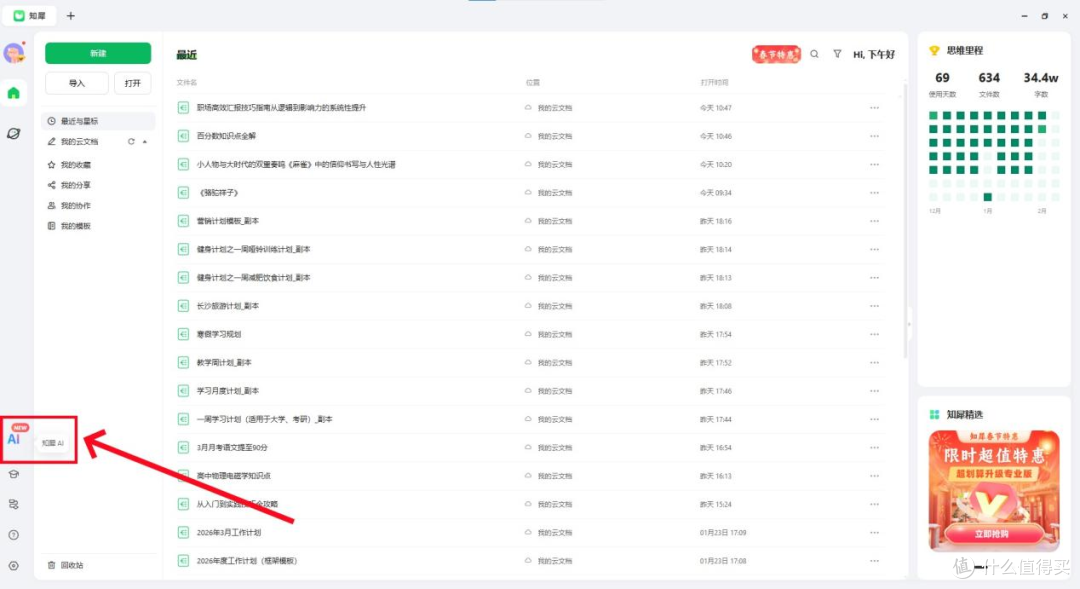
Task: Open more options for 2026年3月工作计划
Action: pos(874,533)
